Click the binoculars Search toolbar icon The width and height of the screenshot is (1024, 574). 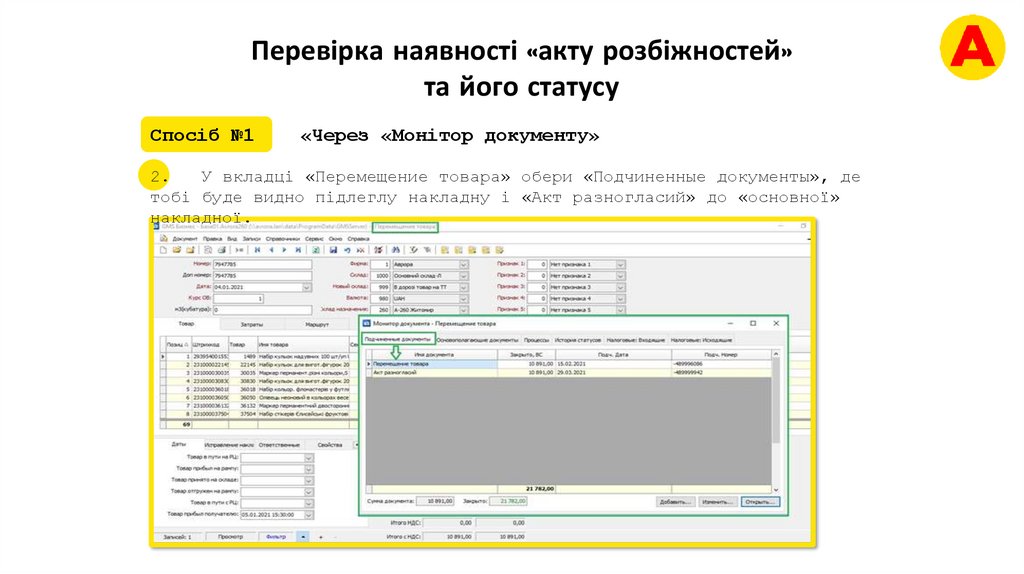[x=396, y=250]
